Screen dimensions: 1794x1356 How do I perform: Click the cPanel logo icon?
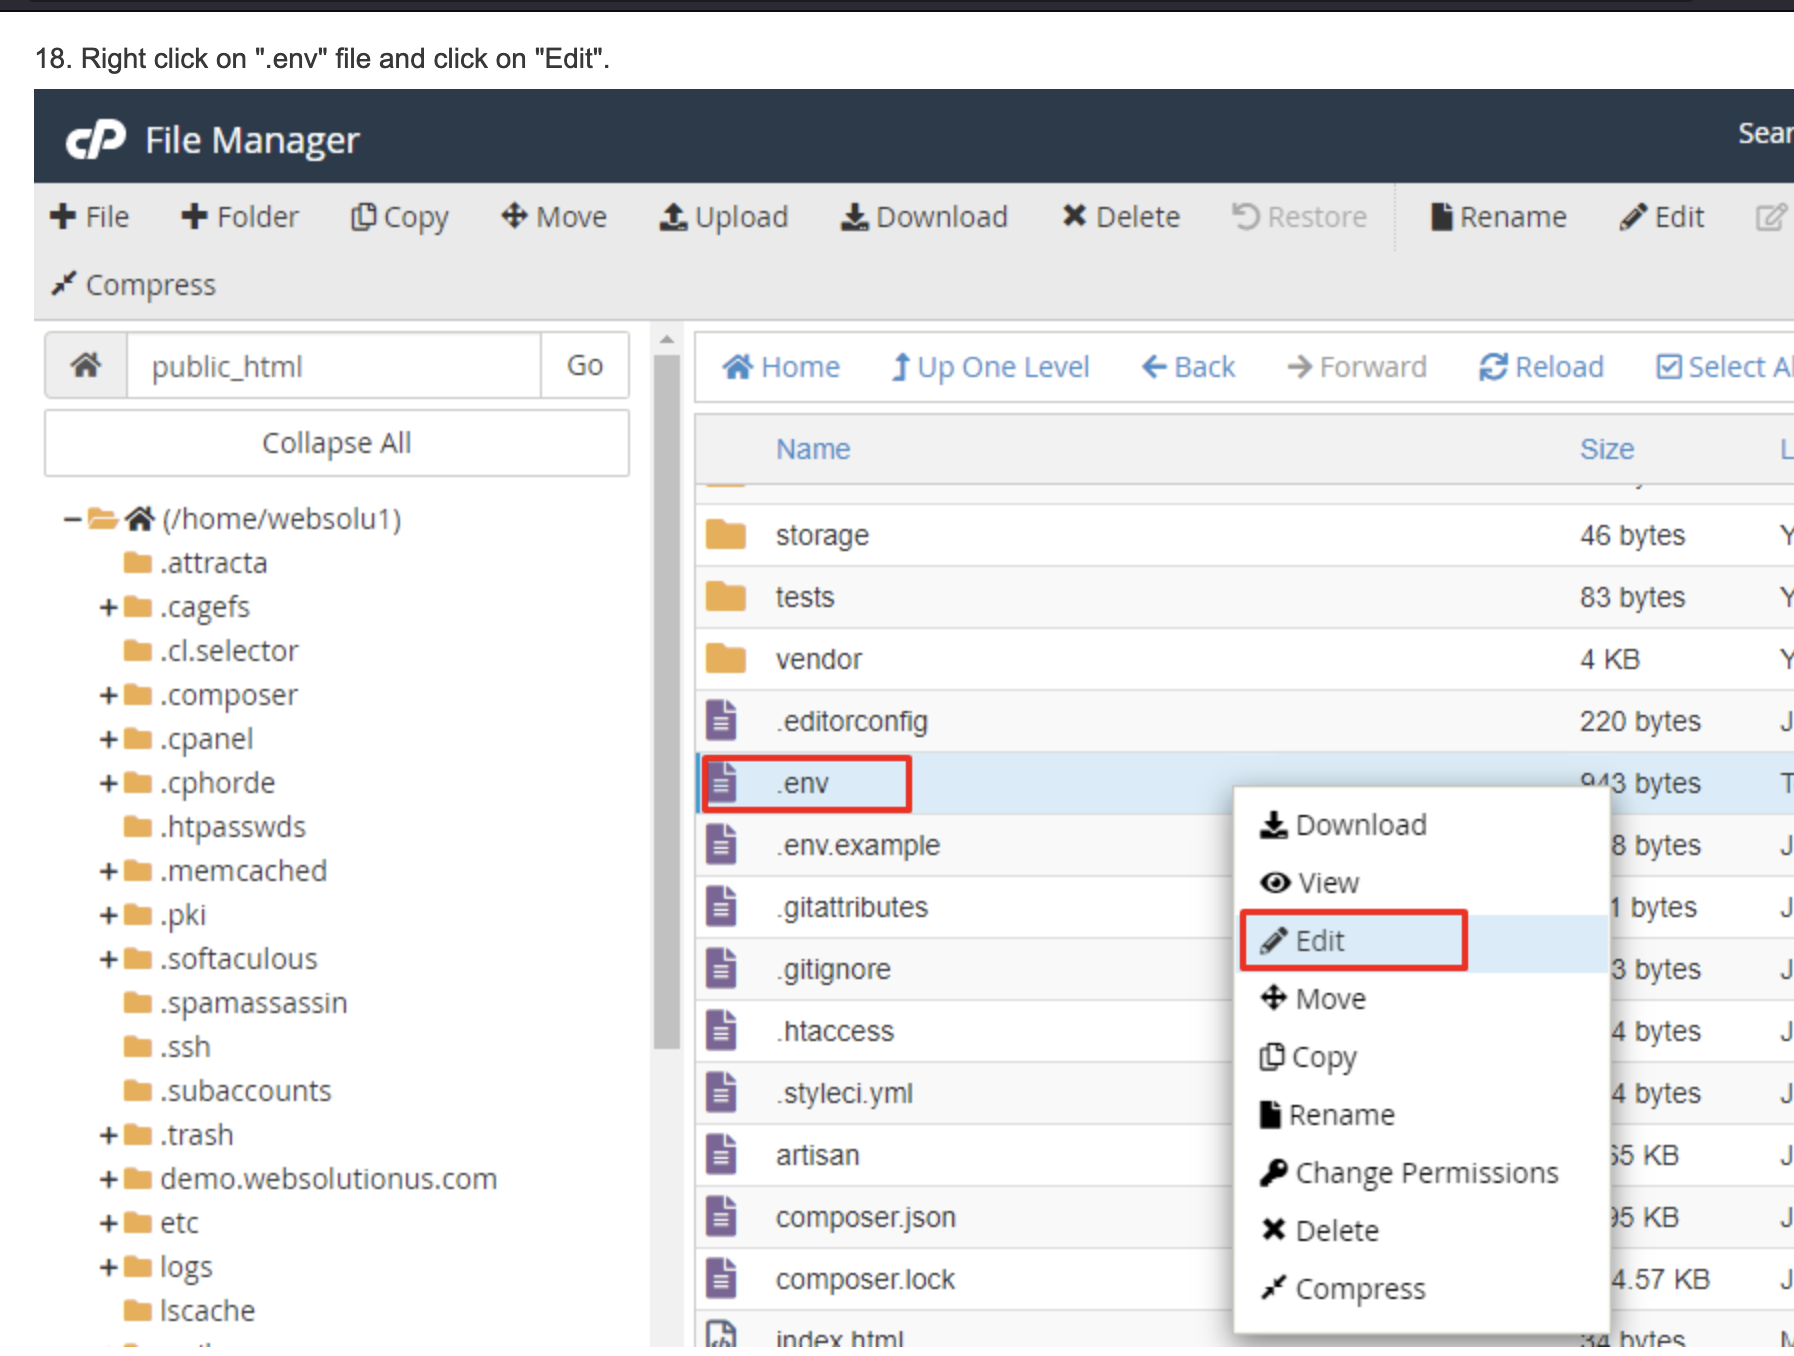96,140
